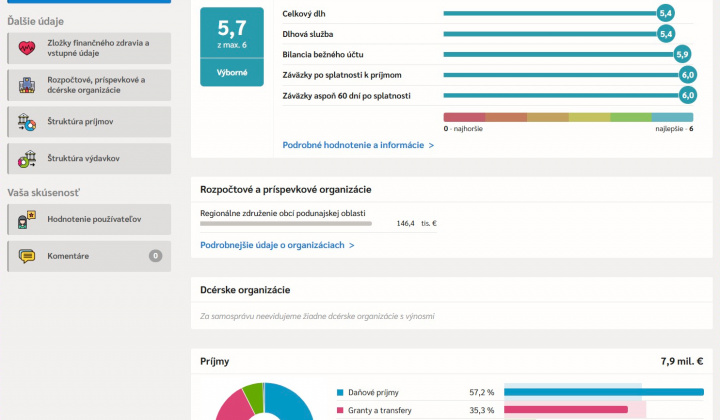Click the Granty a transfery pink legend square

click(341, 410)
